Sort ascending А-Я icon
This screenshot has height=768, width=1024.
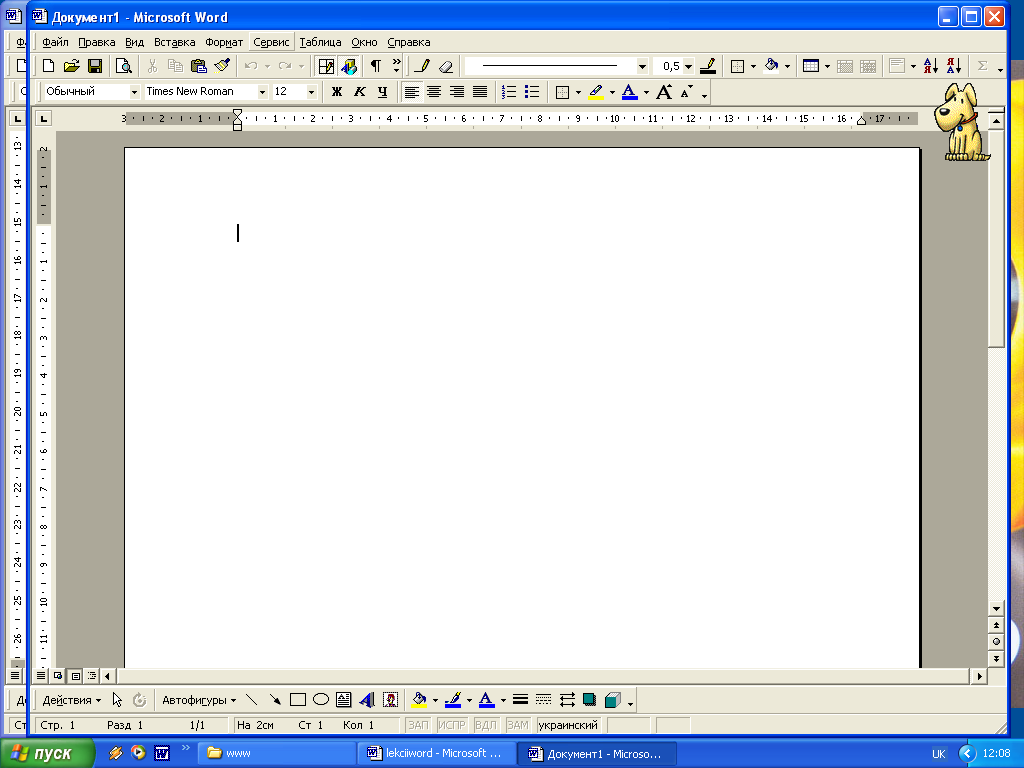931,66
